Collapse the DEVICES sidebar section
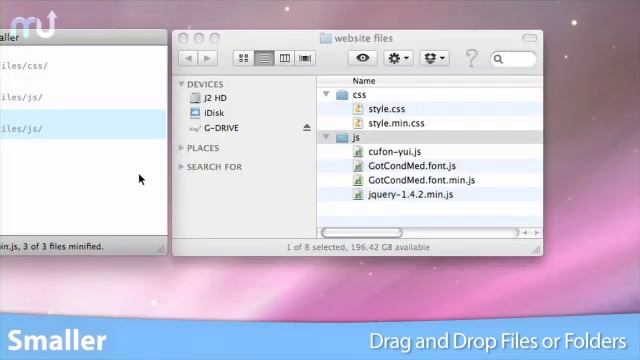Screen dimensions: 640x360 pyautogui.click(x=181, y=84)
